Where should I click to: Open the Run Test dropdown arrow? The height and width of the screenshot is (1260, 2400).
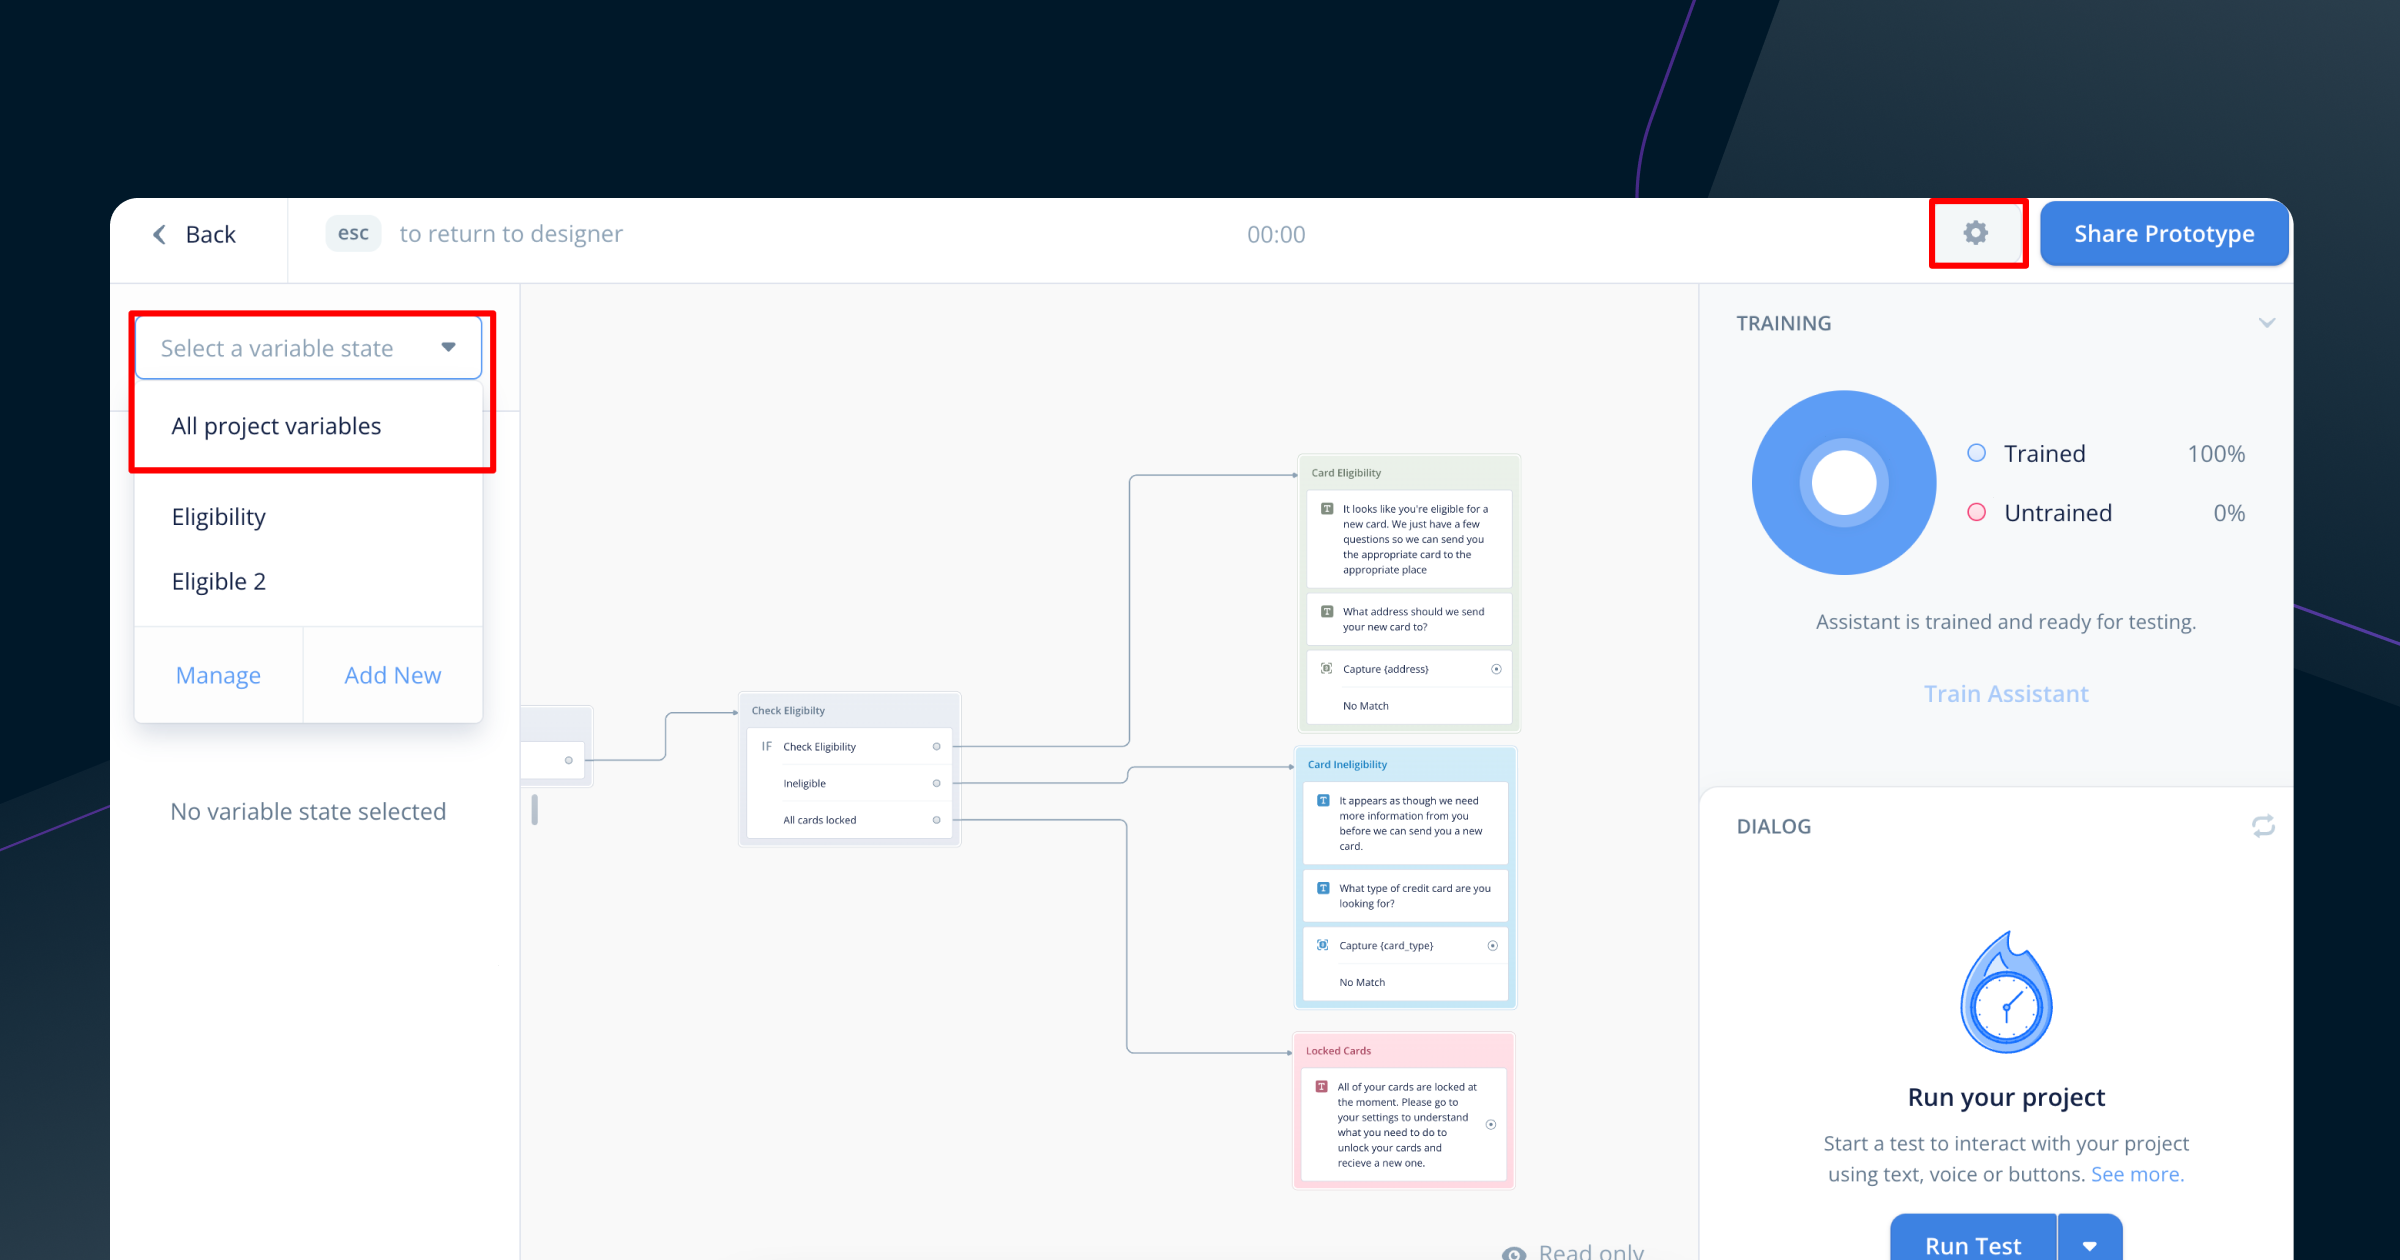[x=2090, y=1244]
